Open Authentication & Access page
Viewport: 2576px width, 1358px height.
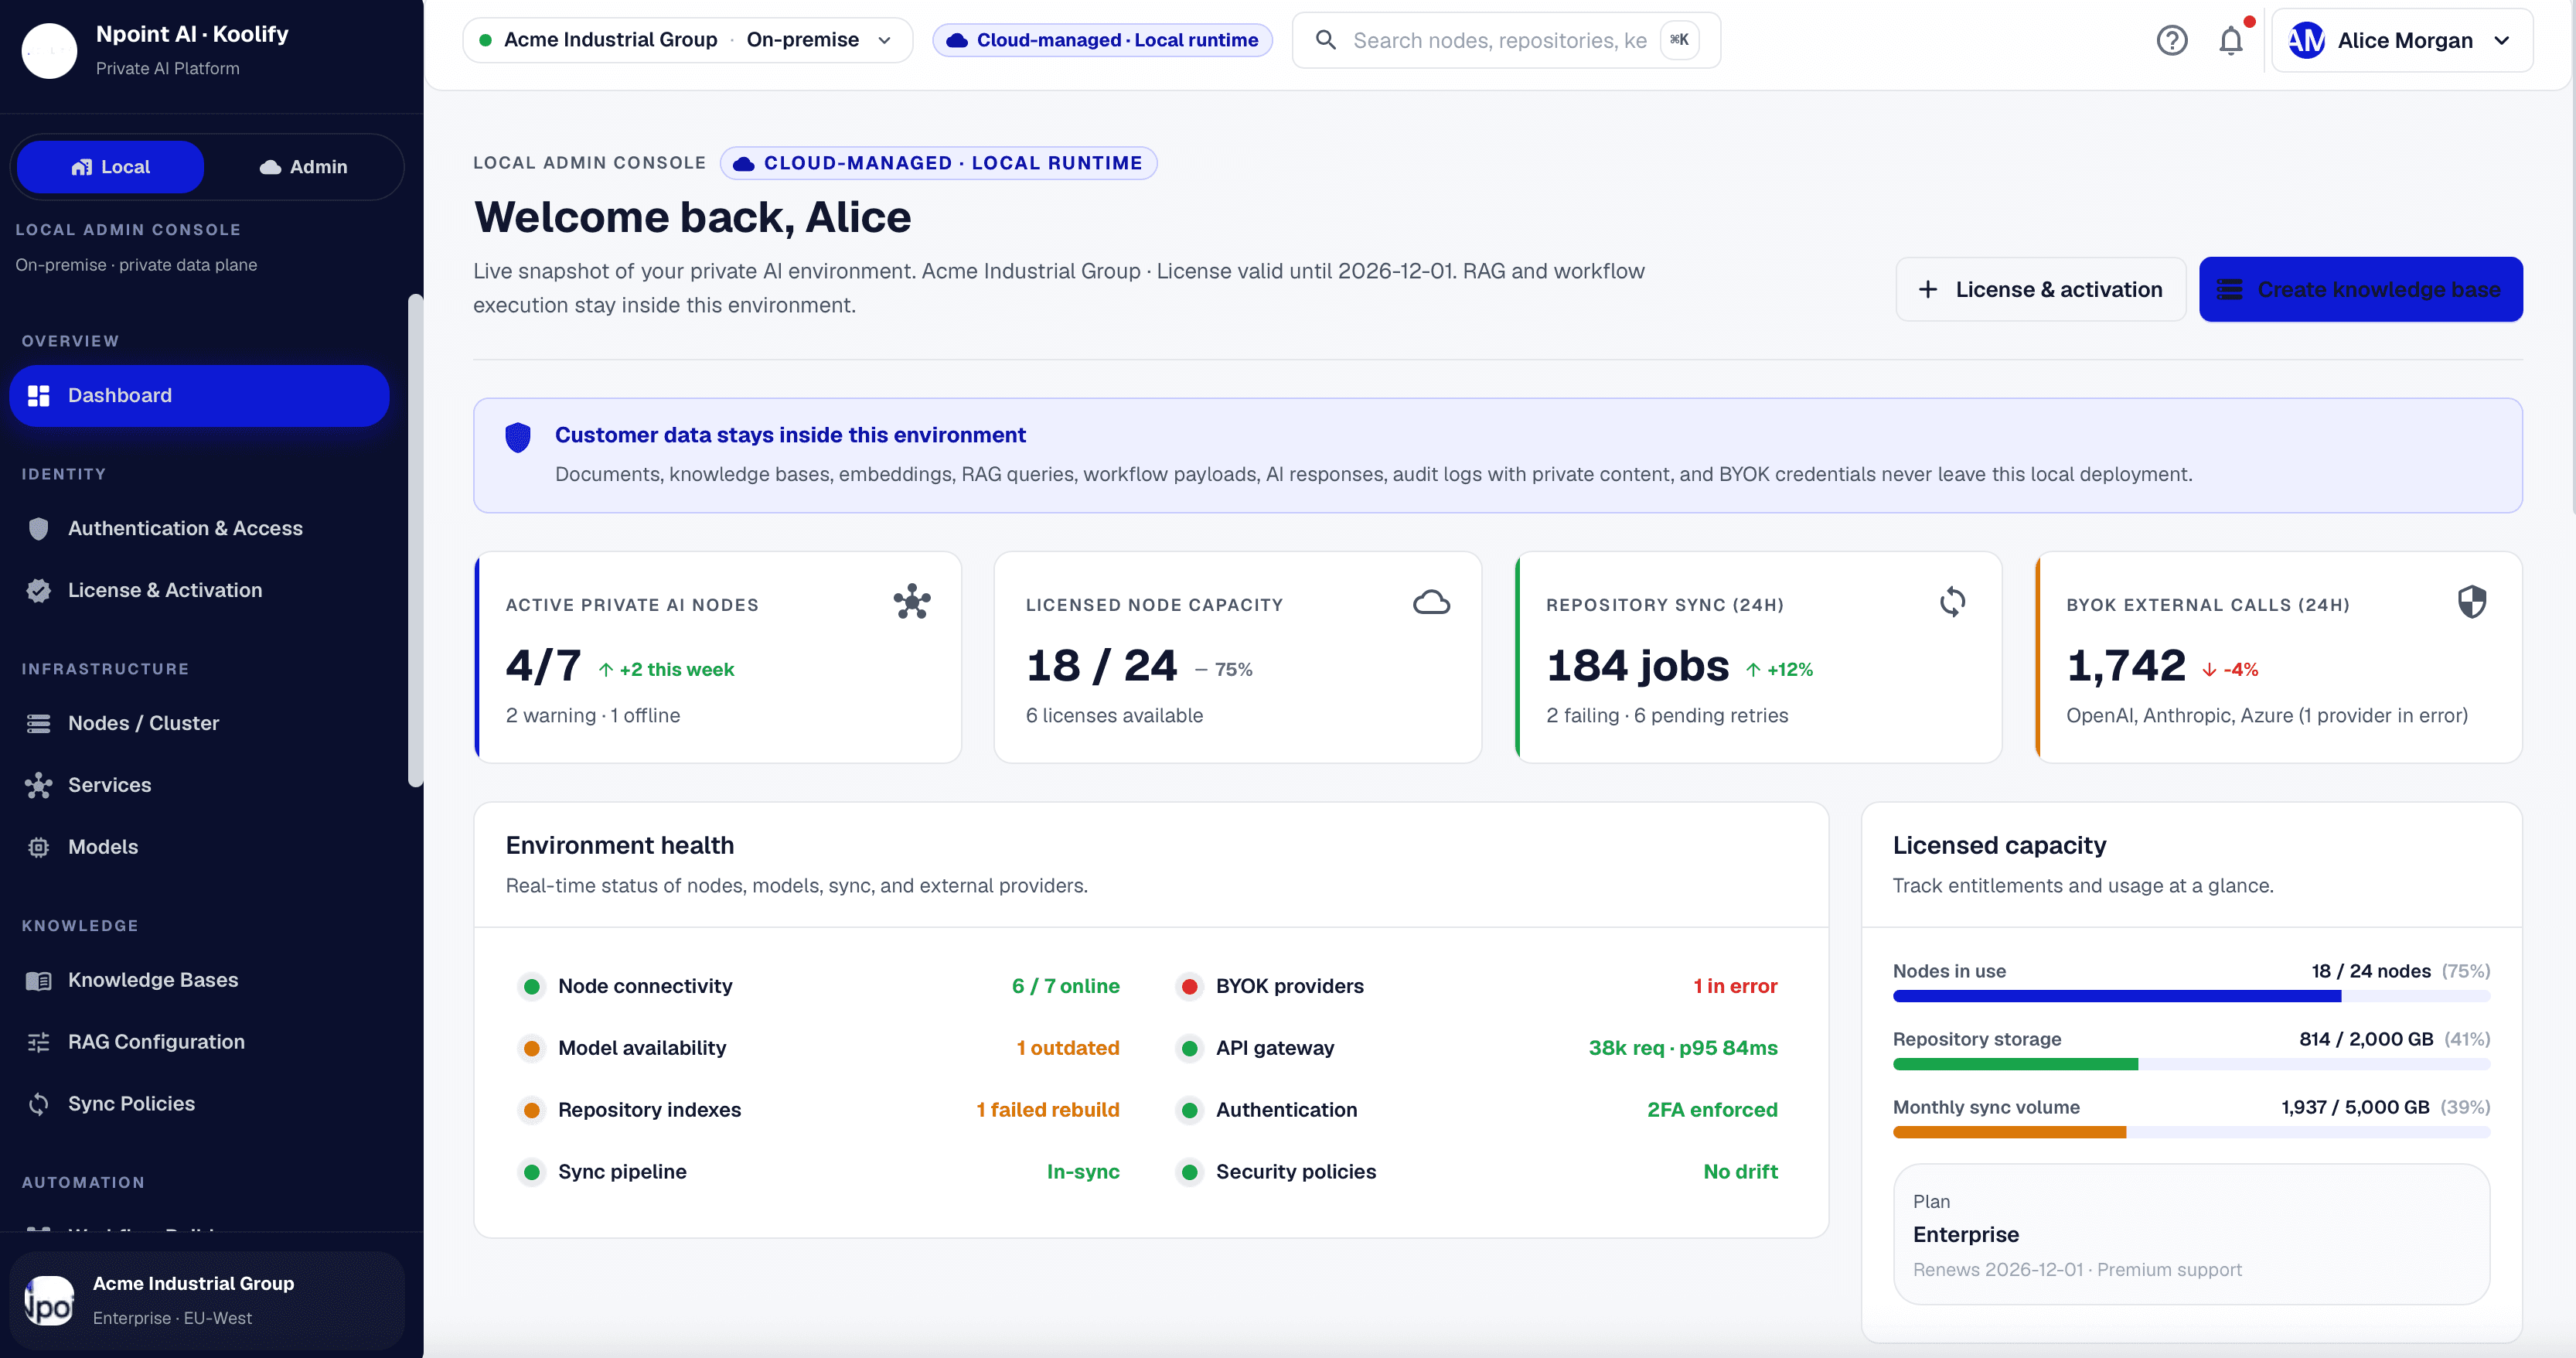[199, 529]
